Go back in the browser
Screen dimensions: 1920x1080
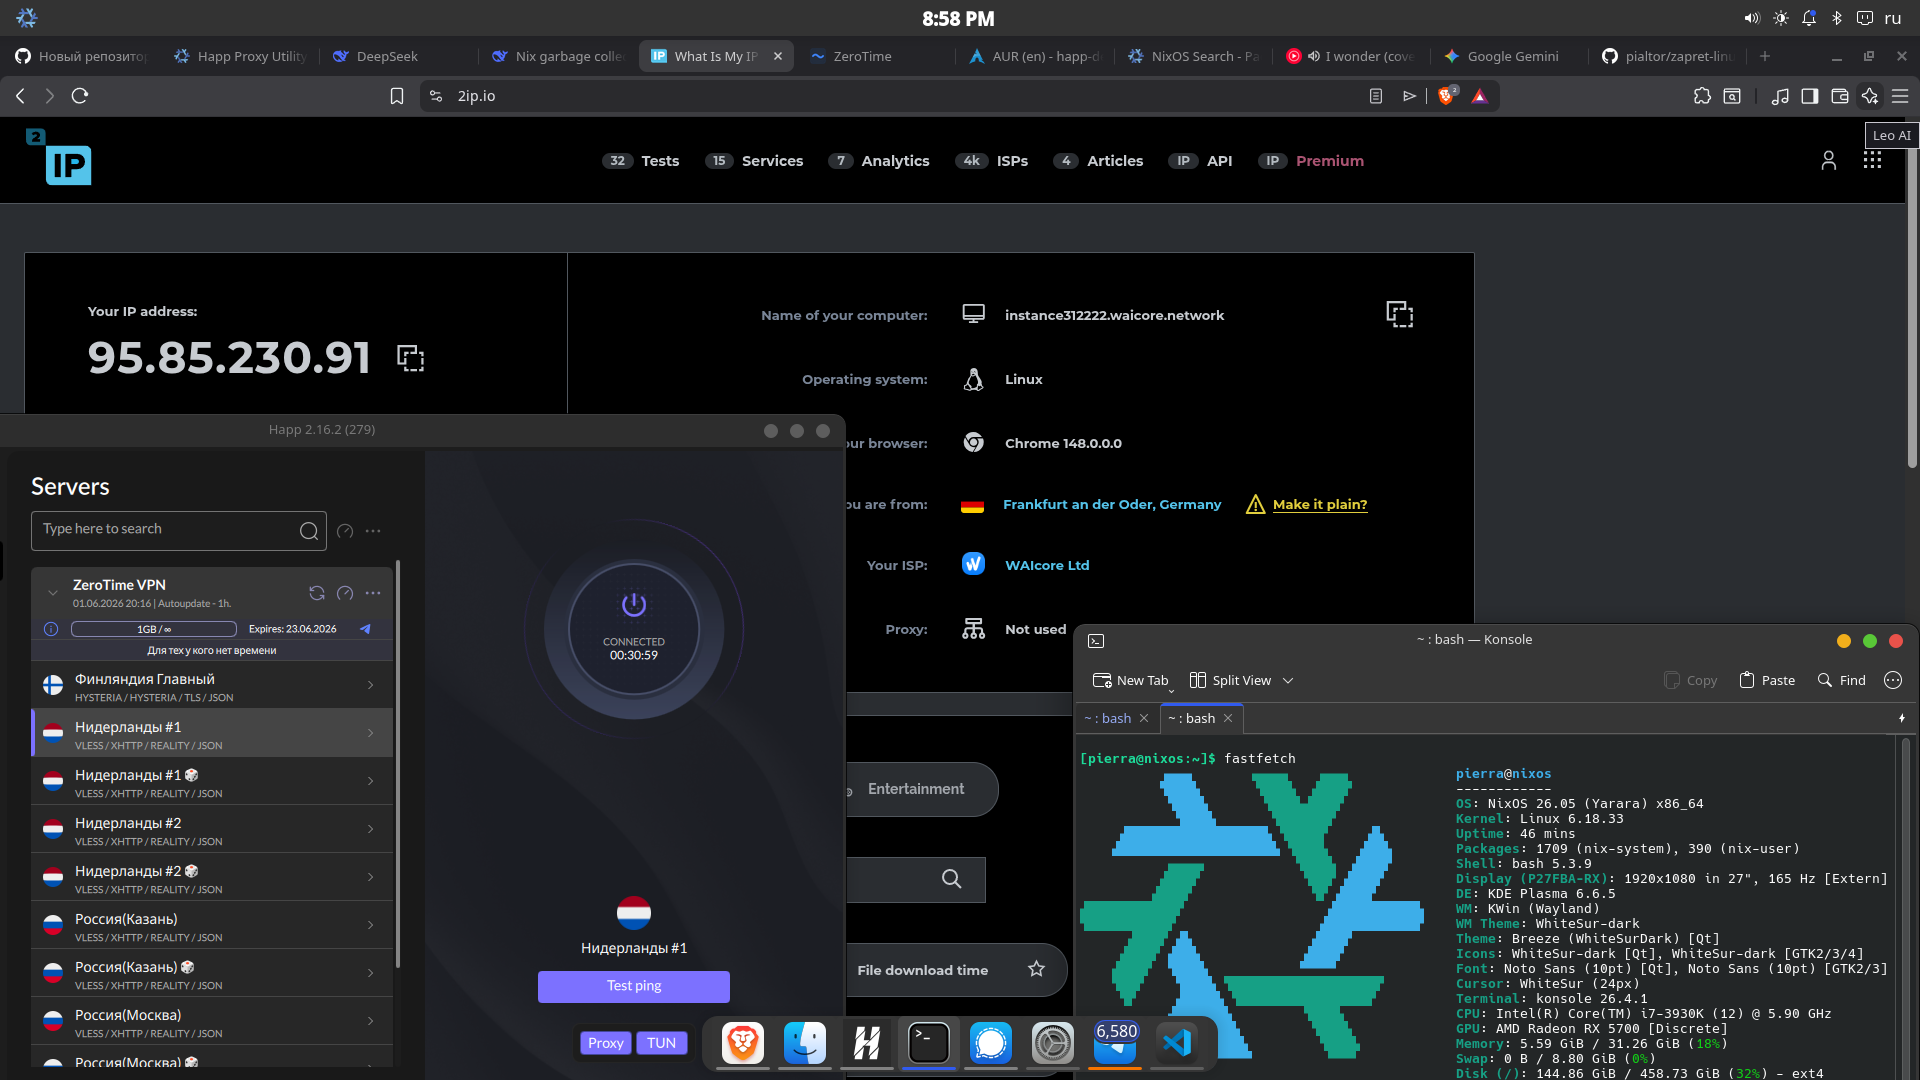pos(20,96)
